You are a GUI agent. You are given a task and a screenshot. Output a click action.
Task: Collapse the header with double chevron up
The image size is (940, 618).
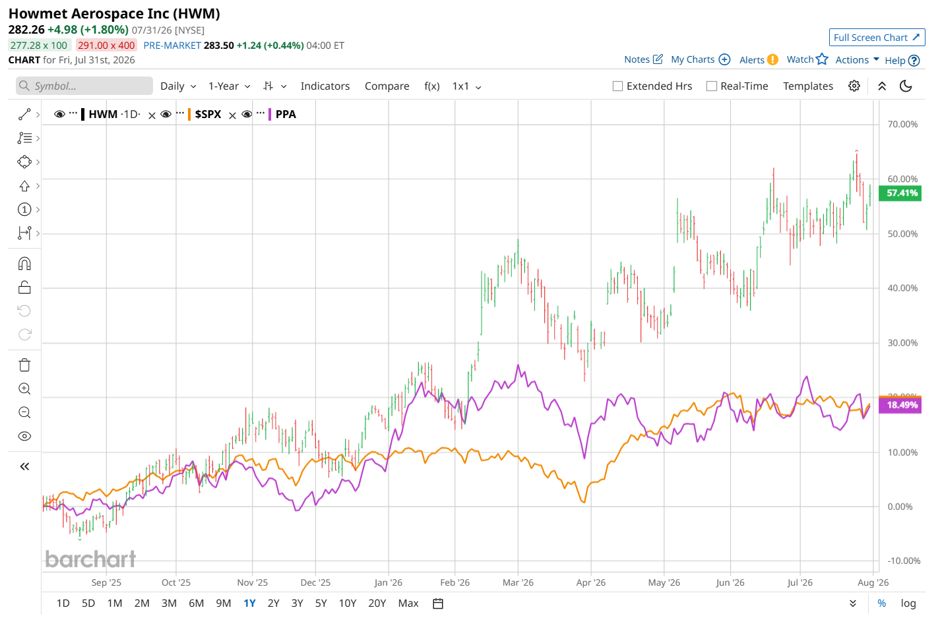pos(882,86)
